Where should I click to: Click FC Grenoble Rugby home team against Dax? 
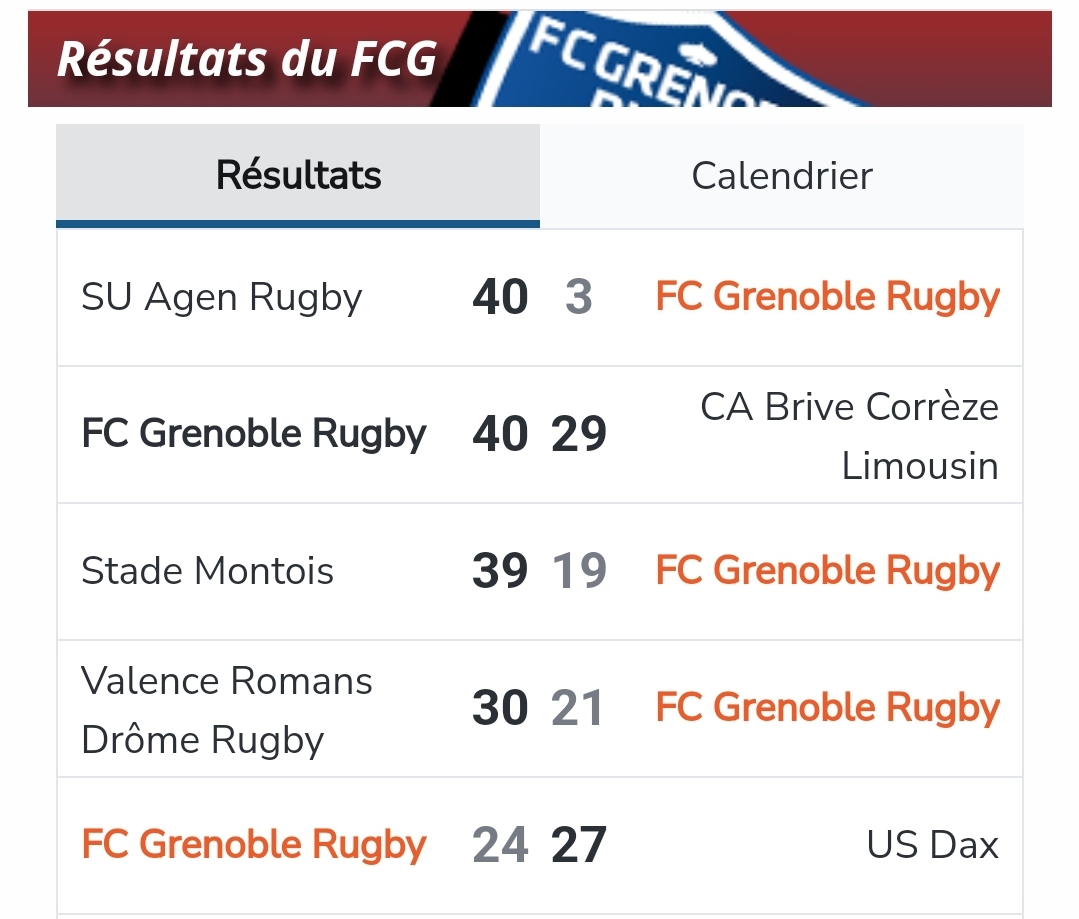pyautogui.click(x=254, y=845)
